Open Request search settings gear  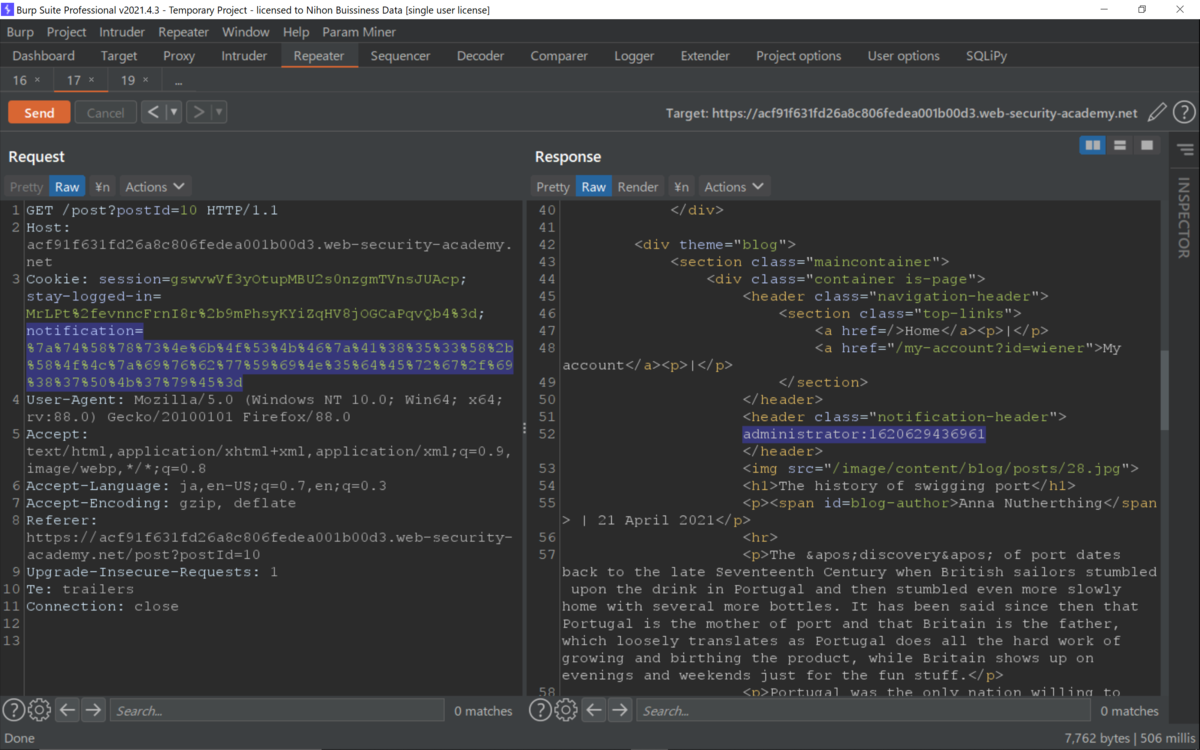39,710
